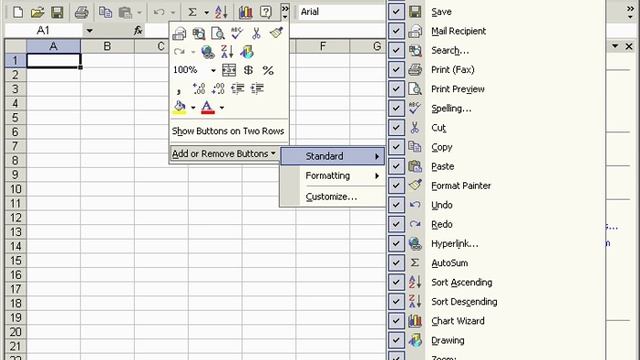Click Format Painter brush in overflow palette
The width and height of the screenshot is (640, 360).
[x=276, y=33]
